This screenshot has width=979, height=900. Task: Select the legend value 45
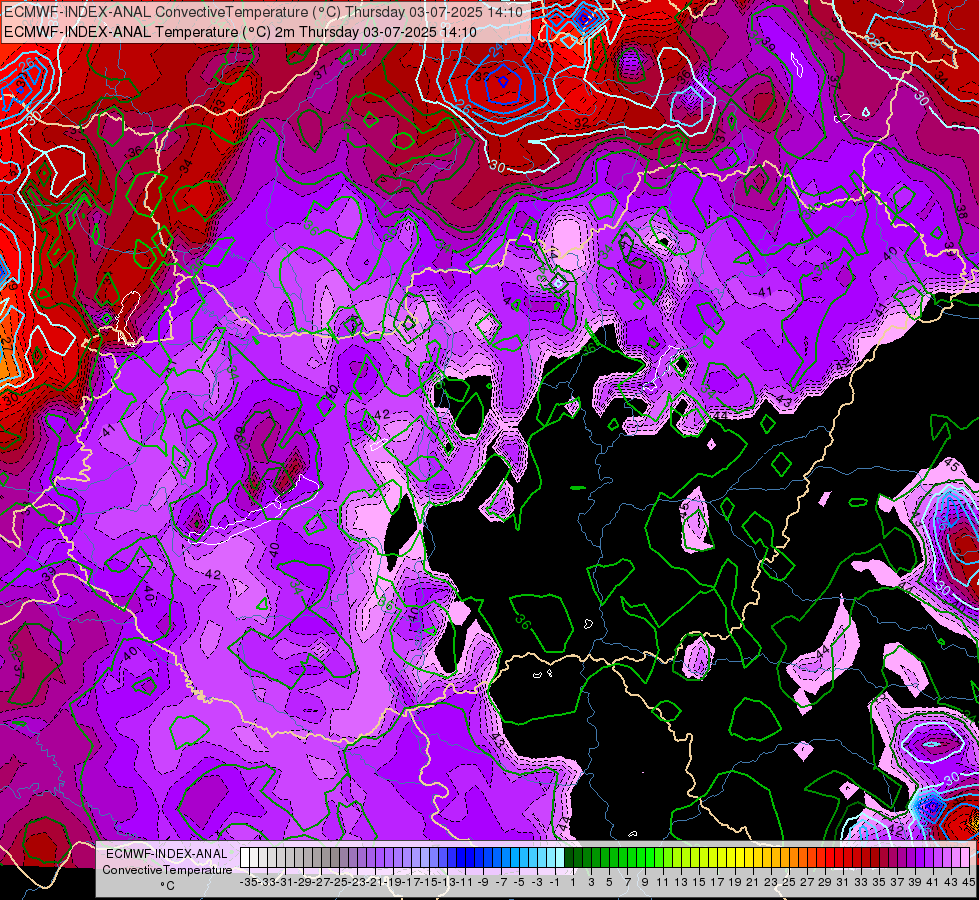click(968, 883)
